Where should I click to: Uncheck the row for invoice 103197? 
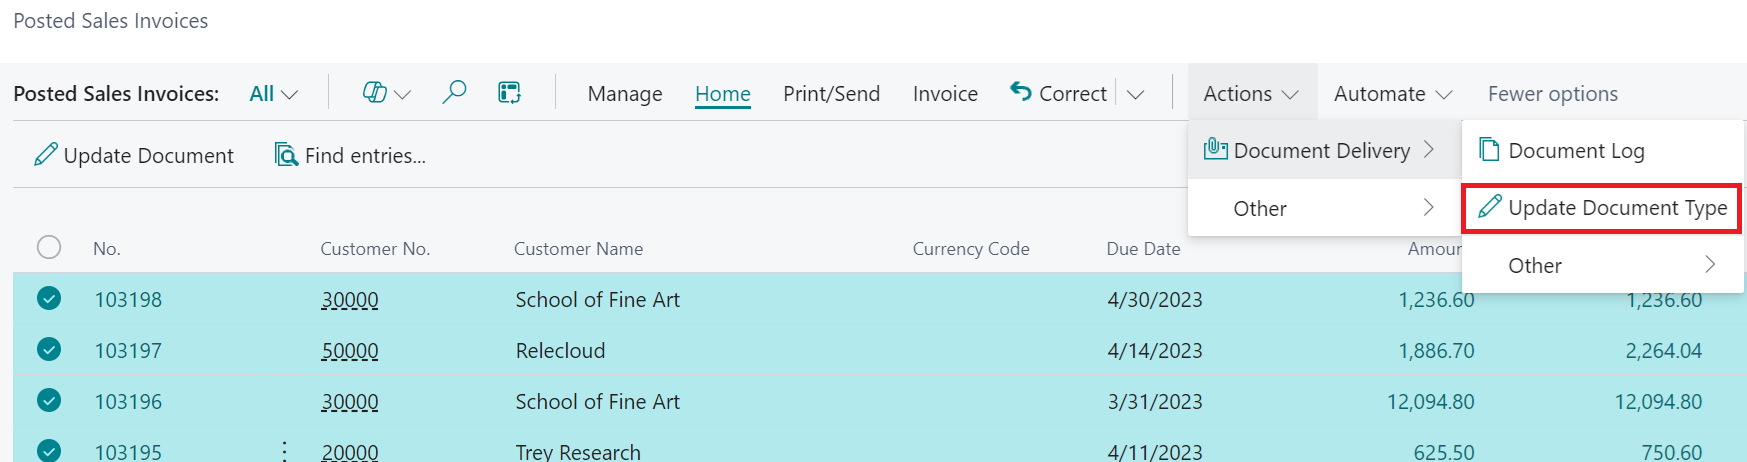[49, 349]
